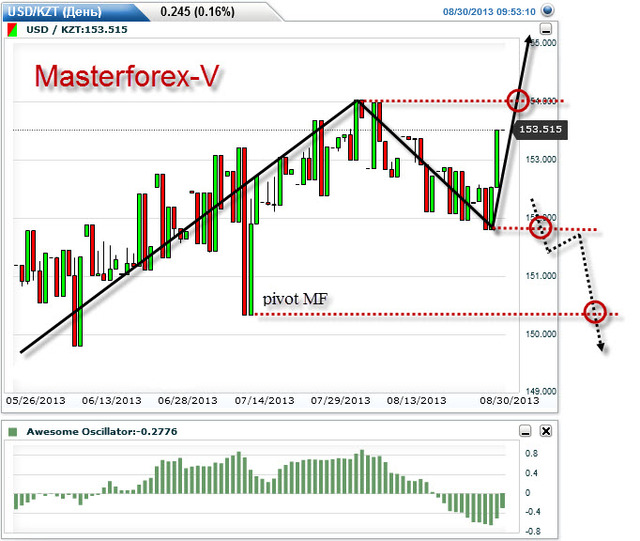Click the red circle marker near 154.000
Viewport: 640px width, 541px height.
pos(517,100)
